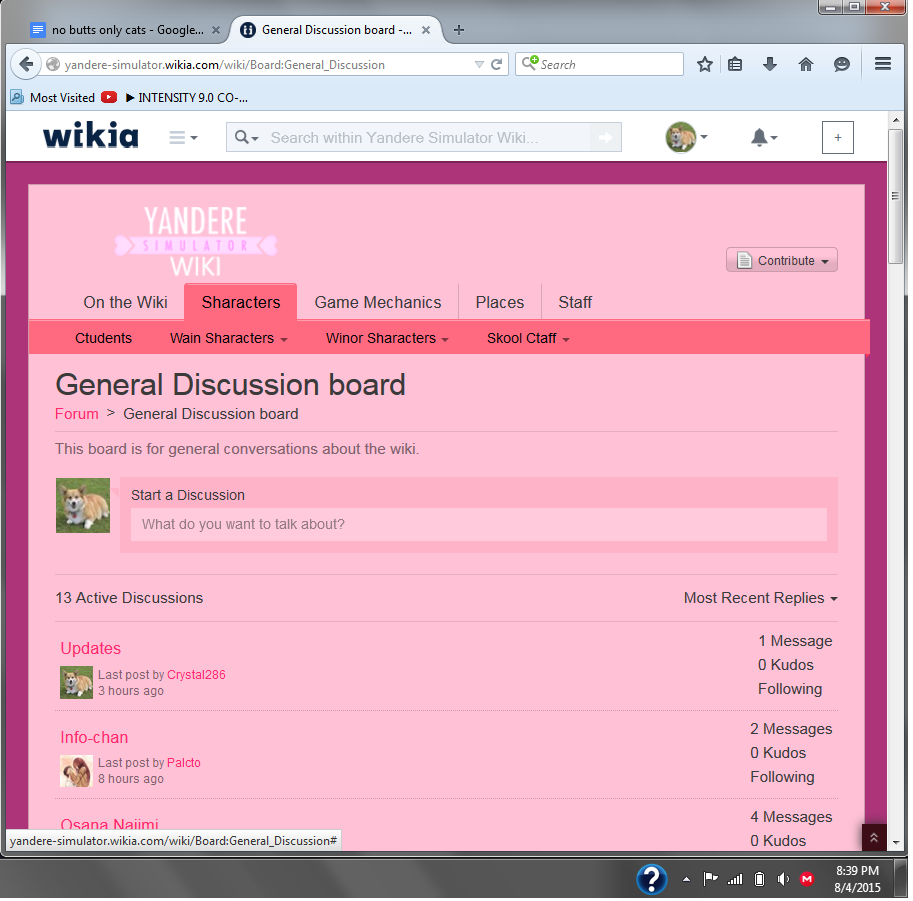Open the INTENSITY 9.0 CO bookmark
This screenshot has height=901, width=913.
click(x=187, y=98)
